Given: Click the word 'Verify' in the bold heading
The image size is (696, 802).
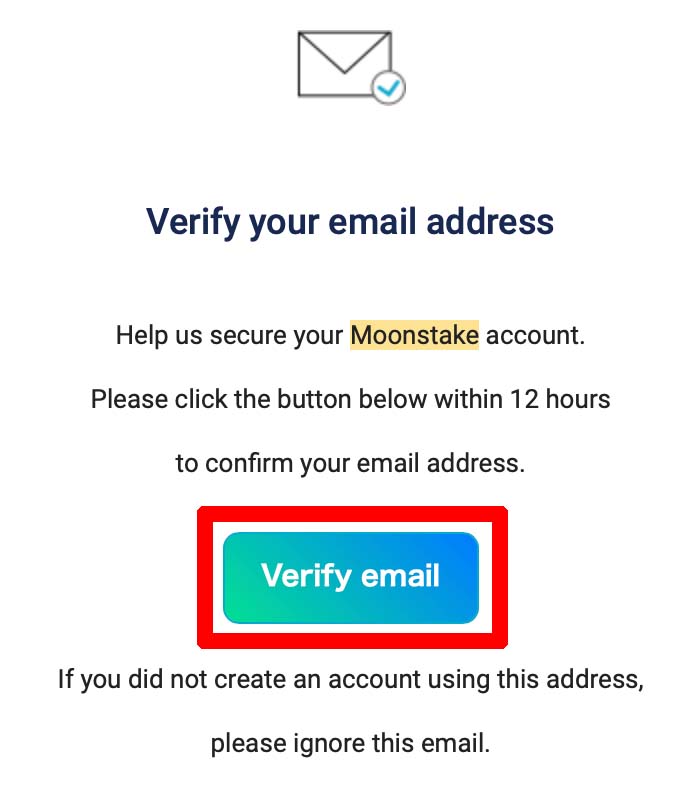Looking at the screenshot, I should (x=193, y=222).
